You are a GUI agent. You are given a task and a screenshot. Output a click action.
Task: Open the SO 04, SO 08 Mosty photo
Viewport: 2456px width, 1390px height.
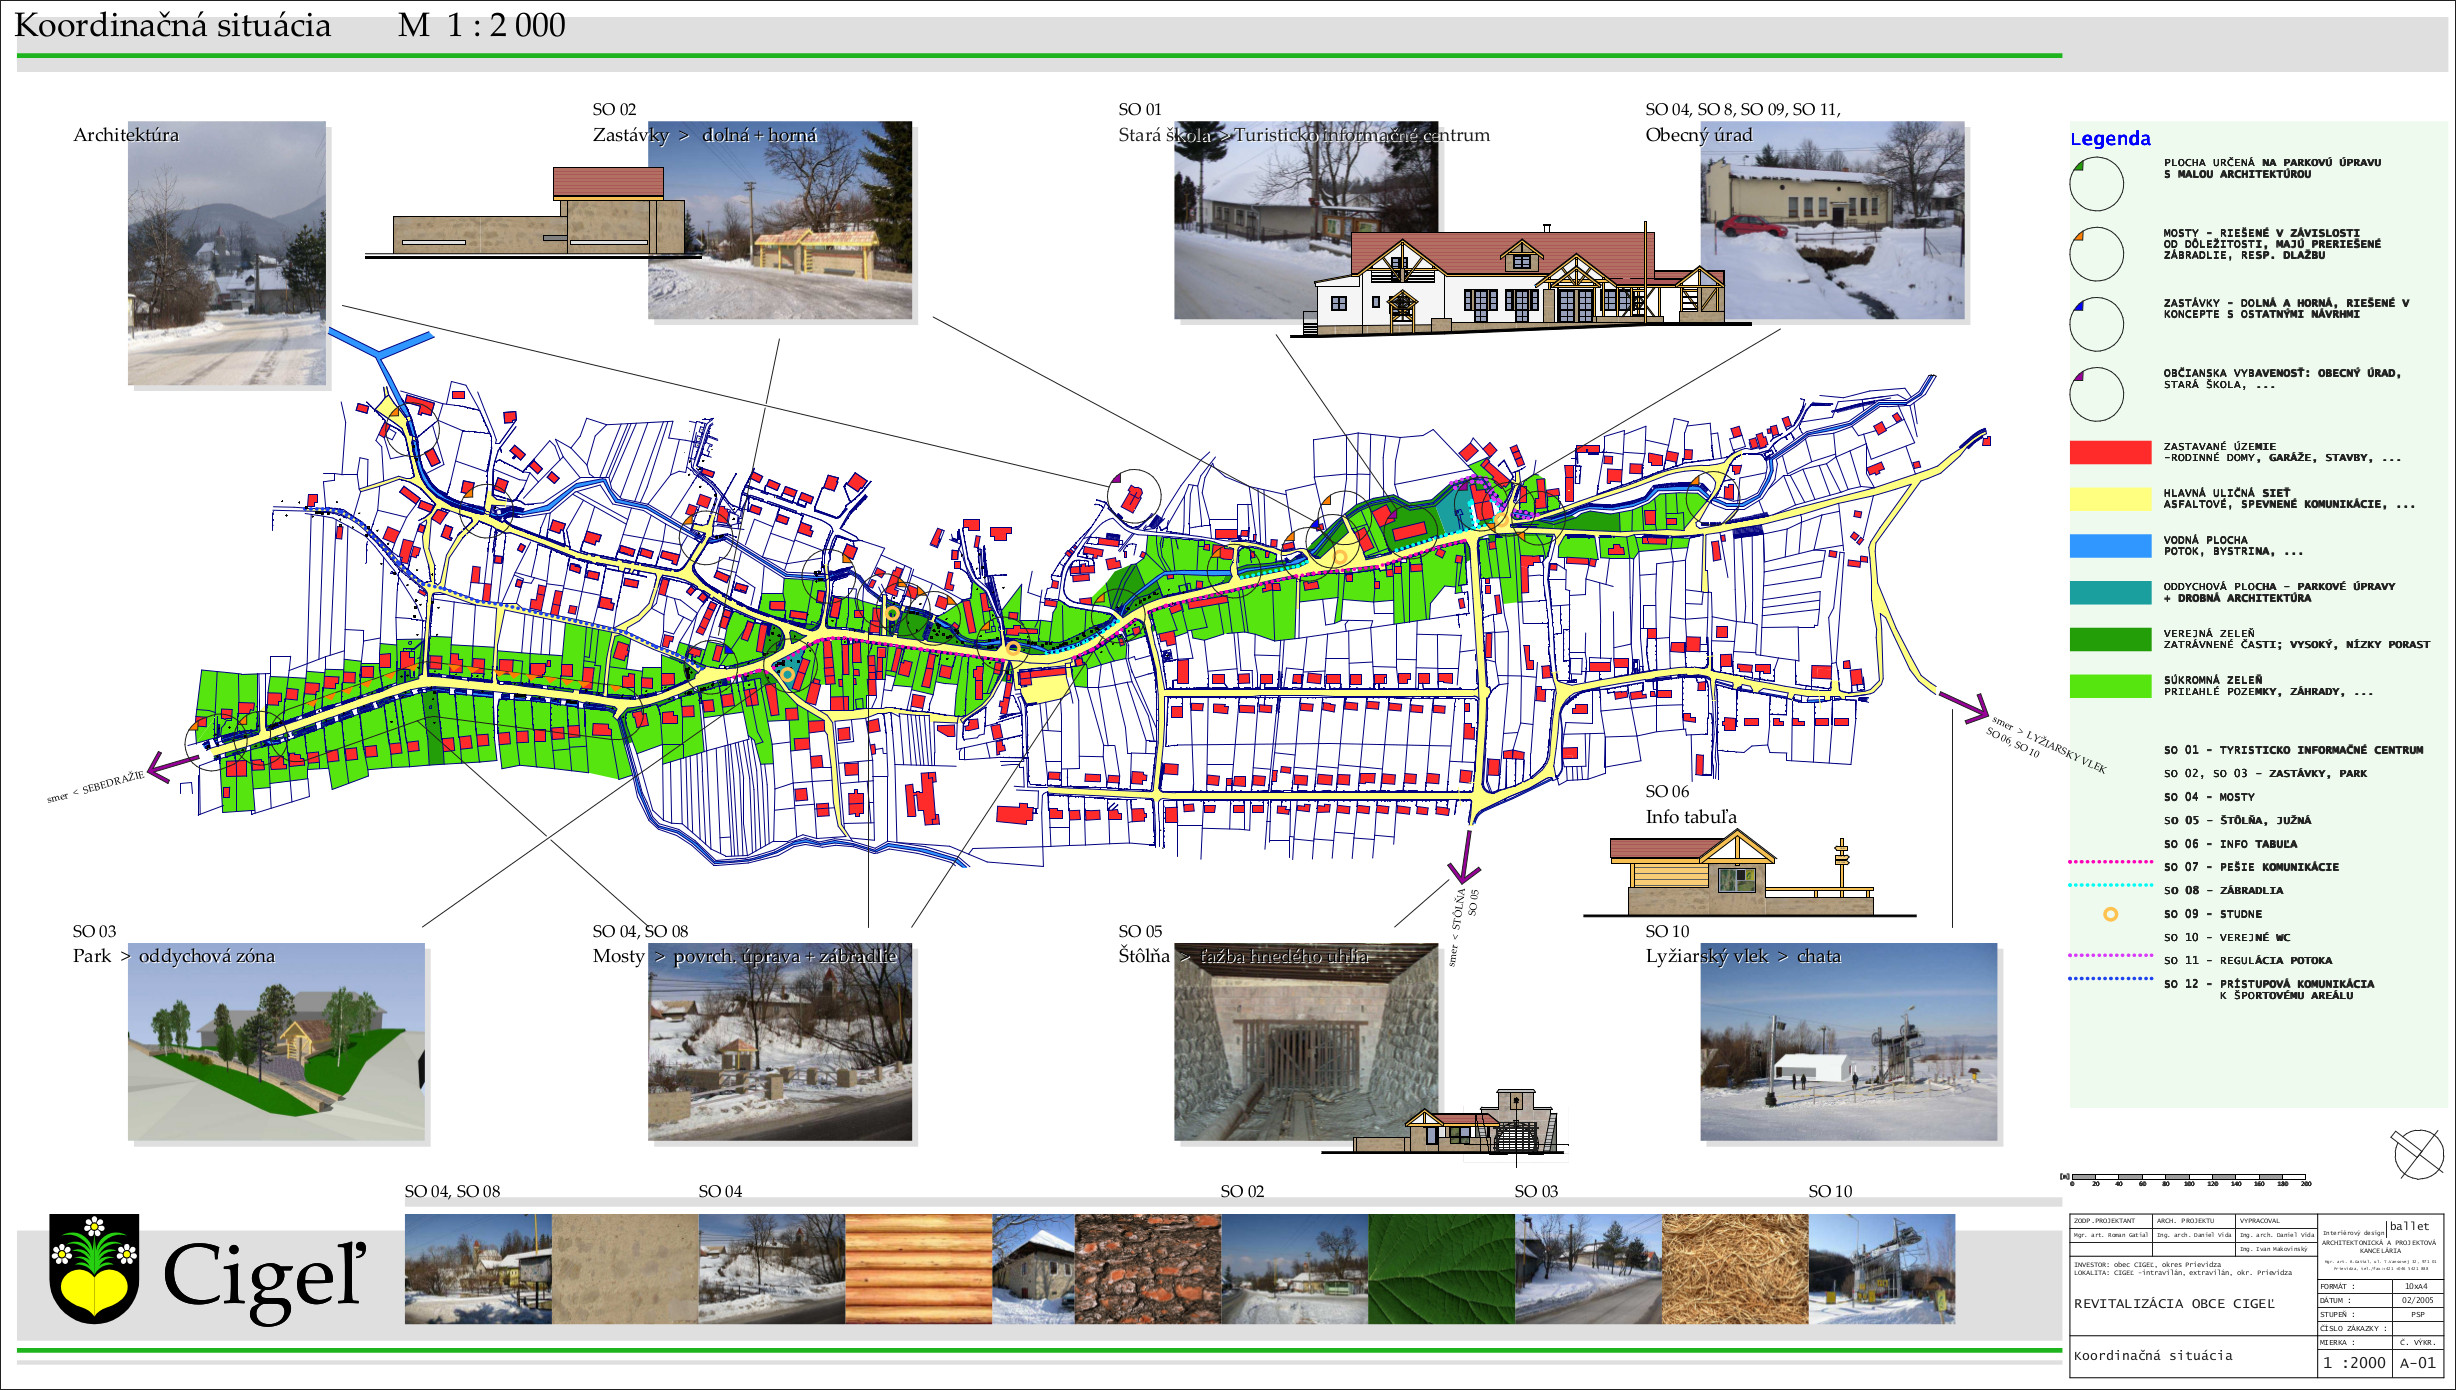tap(780, 1042)
